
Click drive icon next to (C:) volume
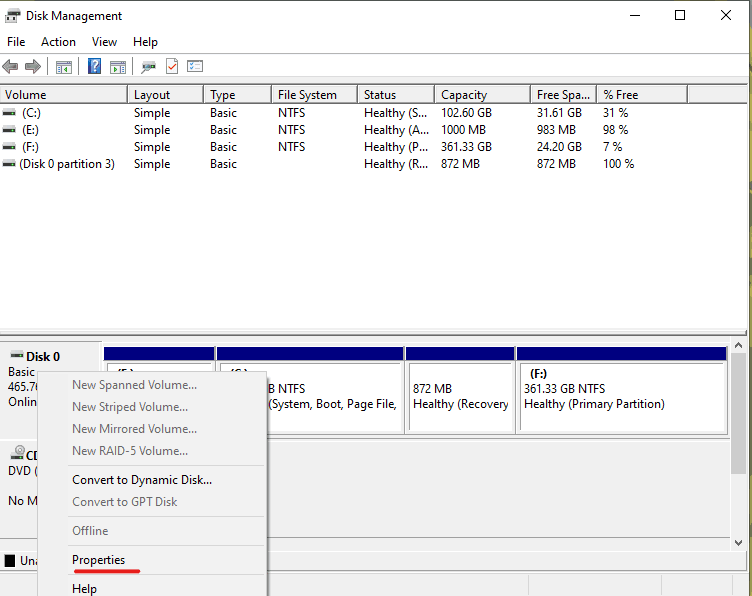(9, 113)
